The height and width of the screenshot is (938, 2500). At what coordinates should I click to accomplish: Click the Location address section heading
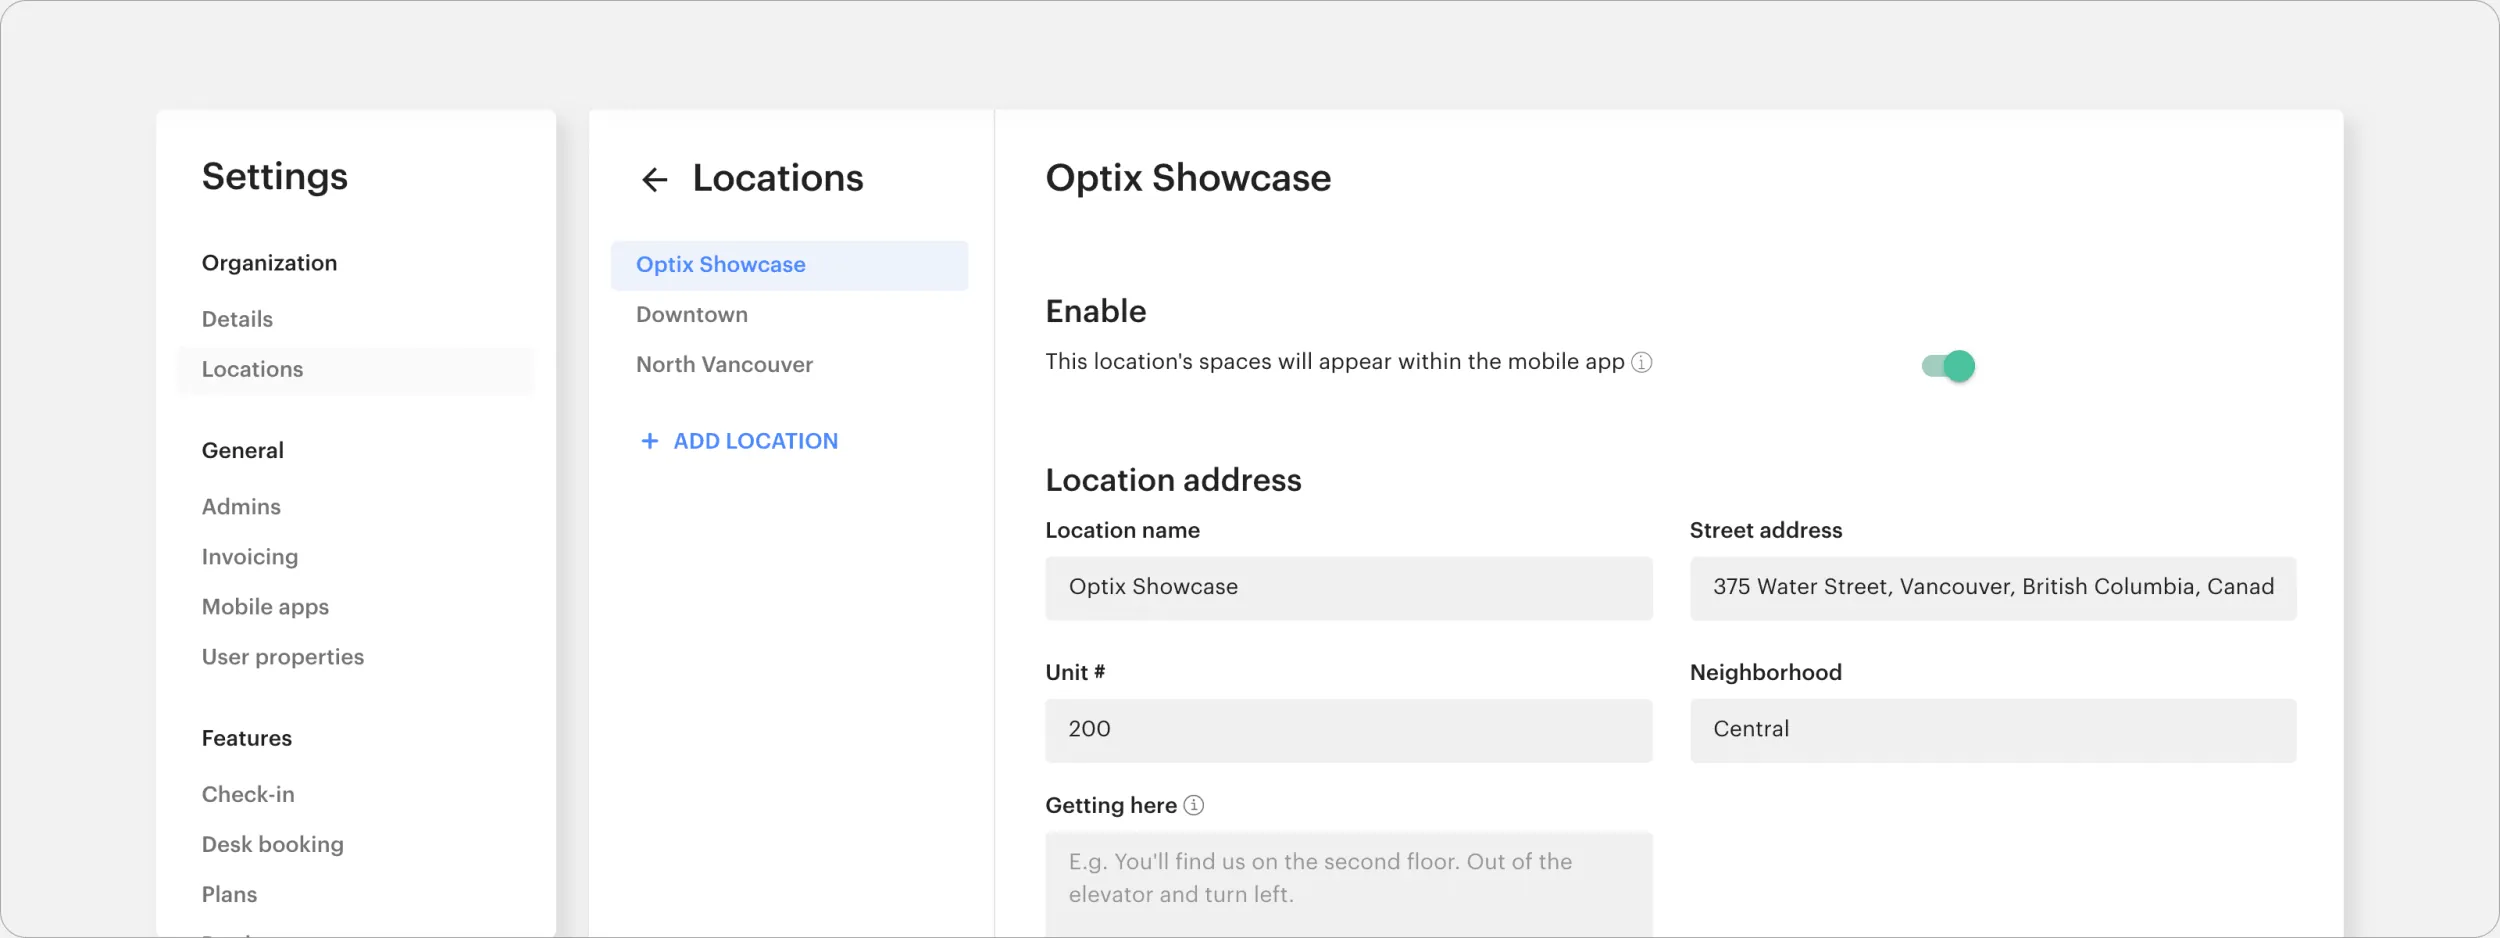point(1173,480)
